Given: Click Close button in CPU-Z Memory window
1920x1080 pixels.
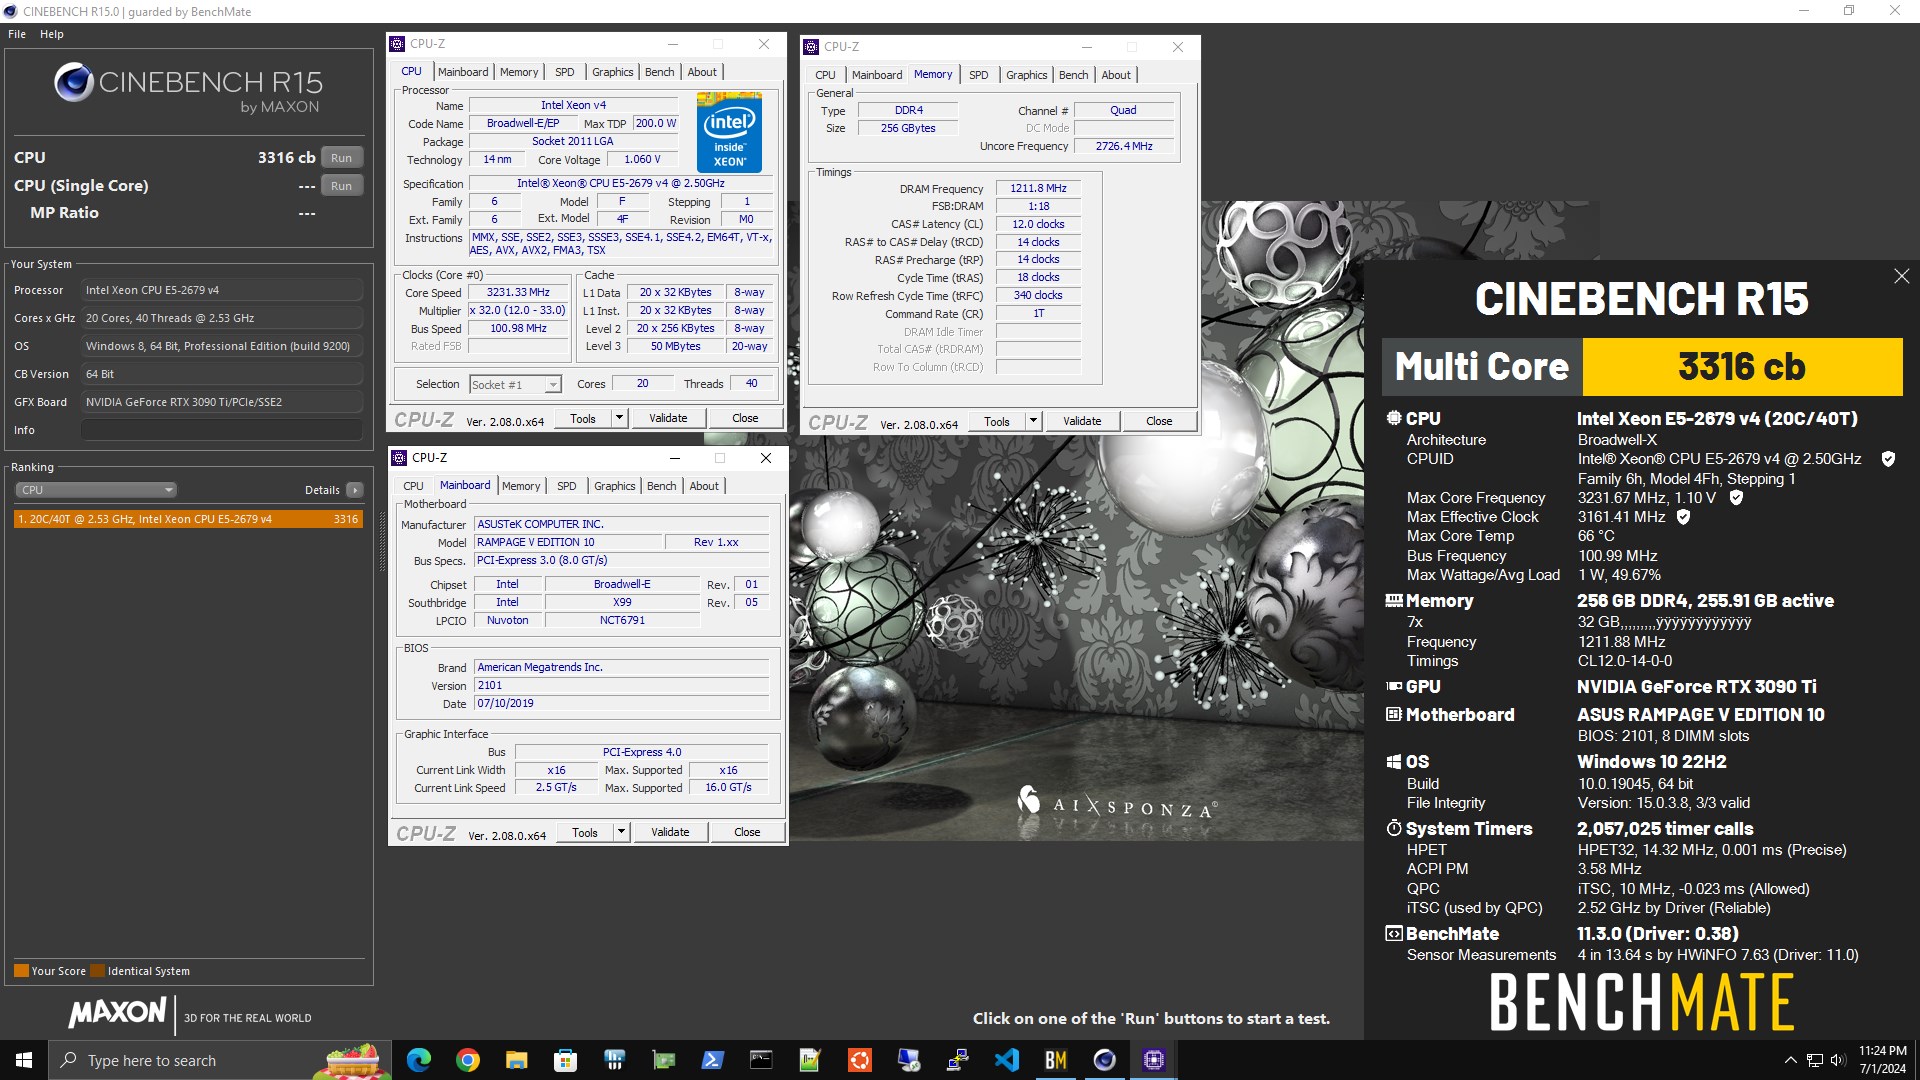Looking at the screenshot, I should coord(1159,421).
